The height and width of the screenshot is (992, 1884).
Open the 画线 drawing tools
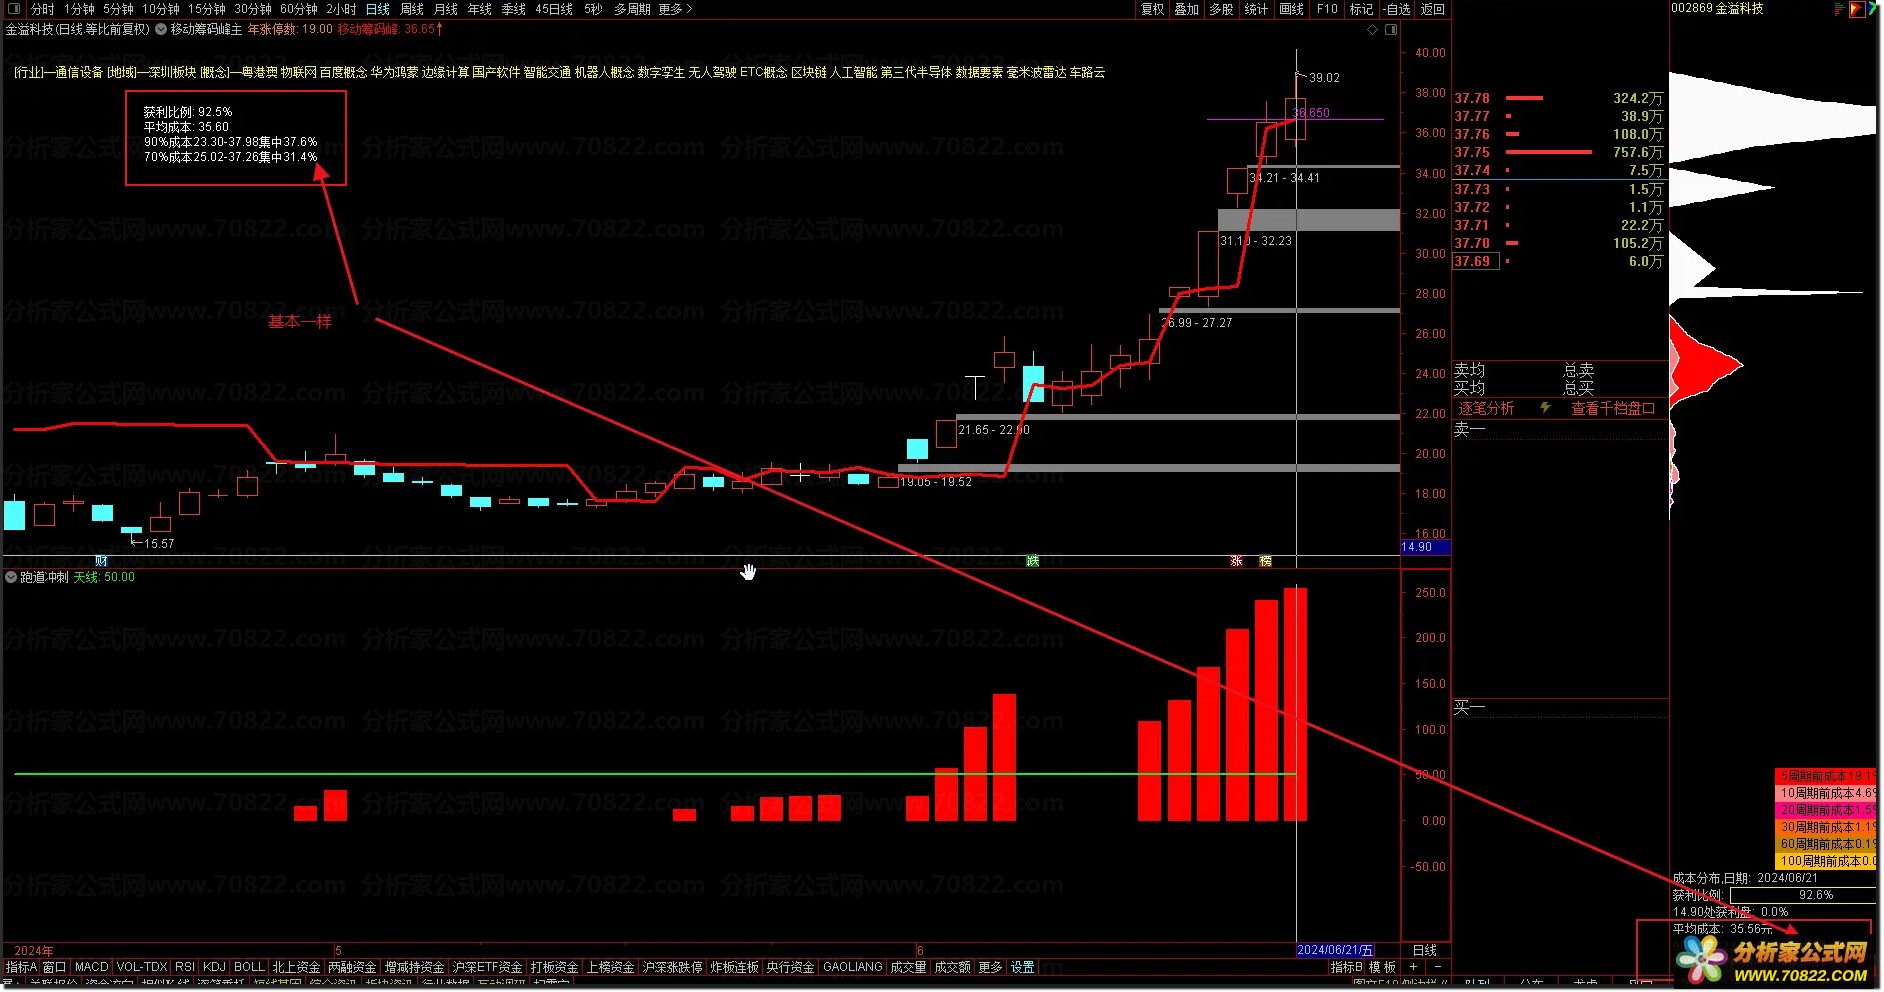tap(1292, 9)
